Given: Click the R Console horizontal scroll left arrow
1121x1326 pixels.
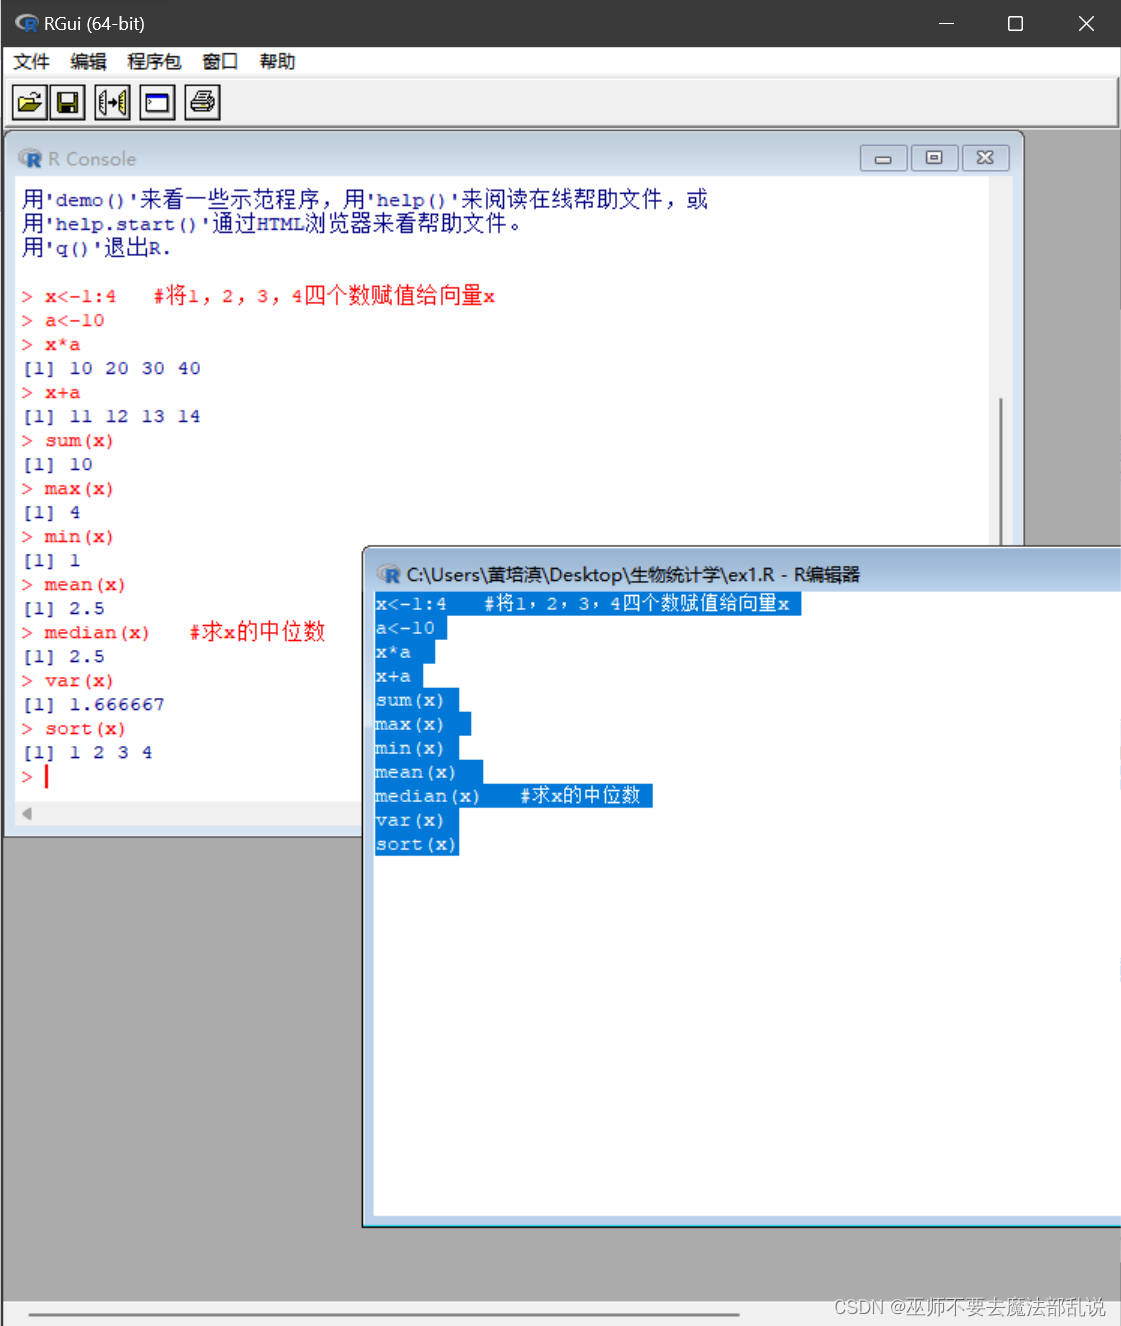Looking at the screenshot, I should (27, 814).
